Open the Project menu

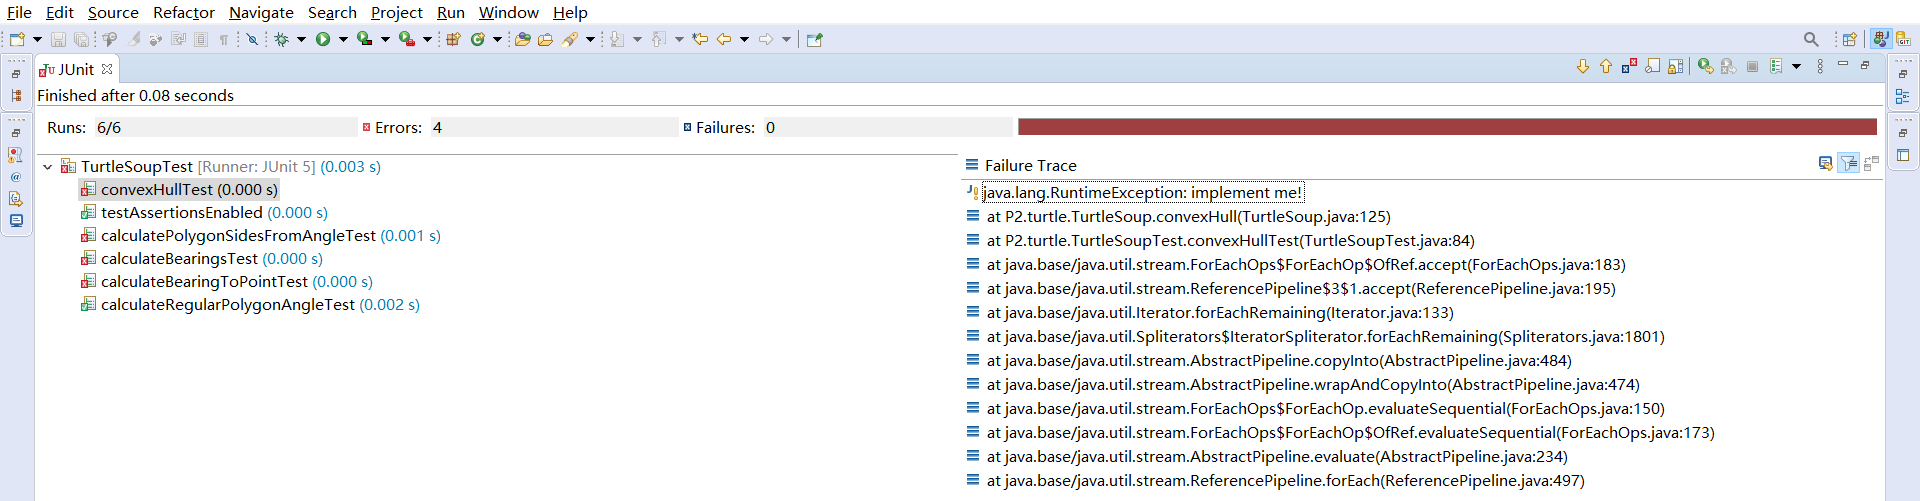click(397, 12)
